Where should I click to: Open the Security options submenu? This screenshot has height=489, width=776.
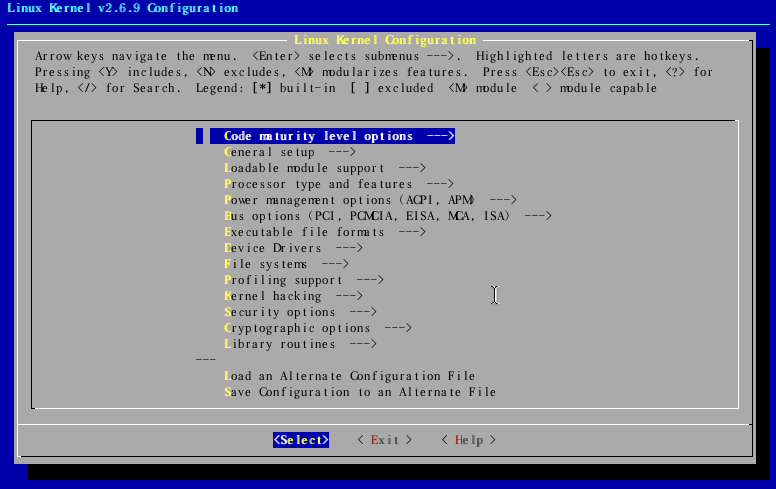coord(300,312)
